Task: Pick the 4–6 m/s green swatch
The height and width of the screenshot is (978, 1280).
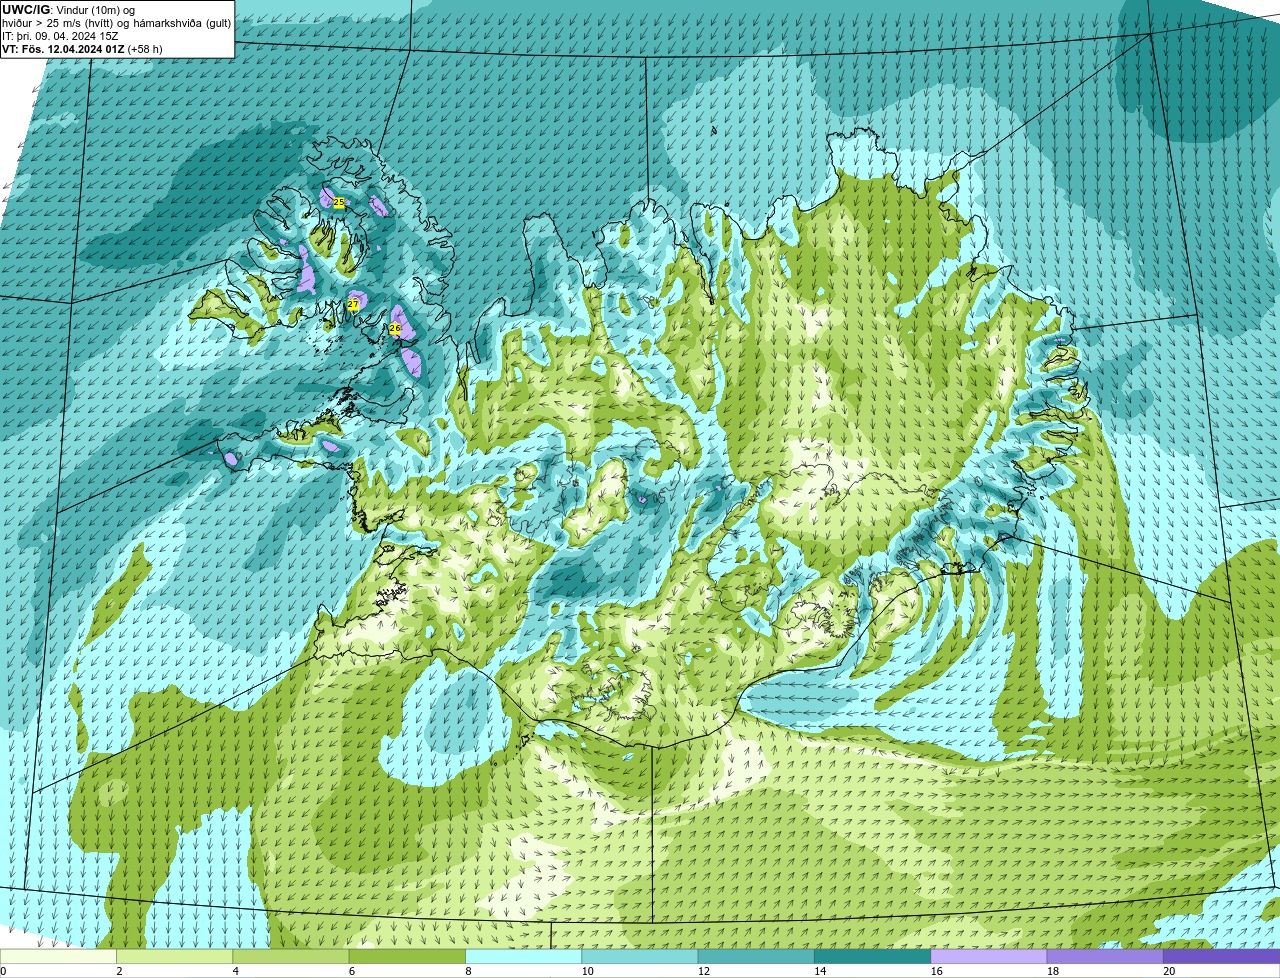Action: point(291,956)
